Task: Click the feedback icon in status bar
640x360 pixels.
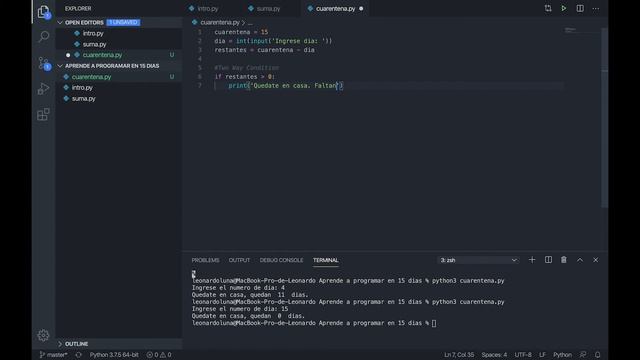Action: tap(583, 355)
